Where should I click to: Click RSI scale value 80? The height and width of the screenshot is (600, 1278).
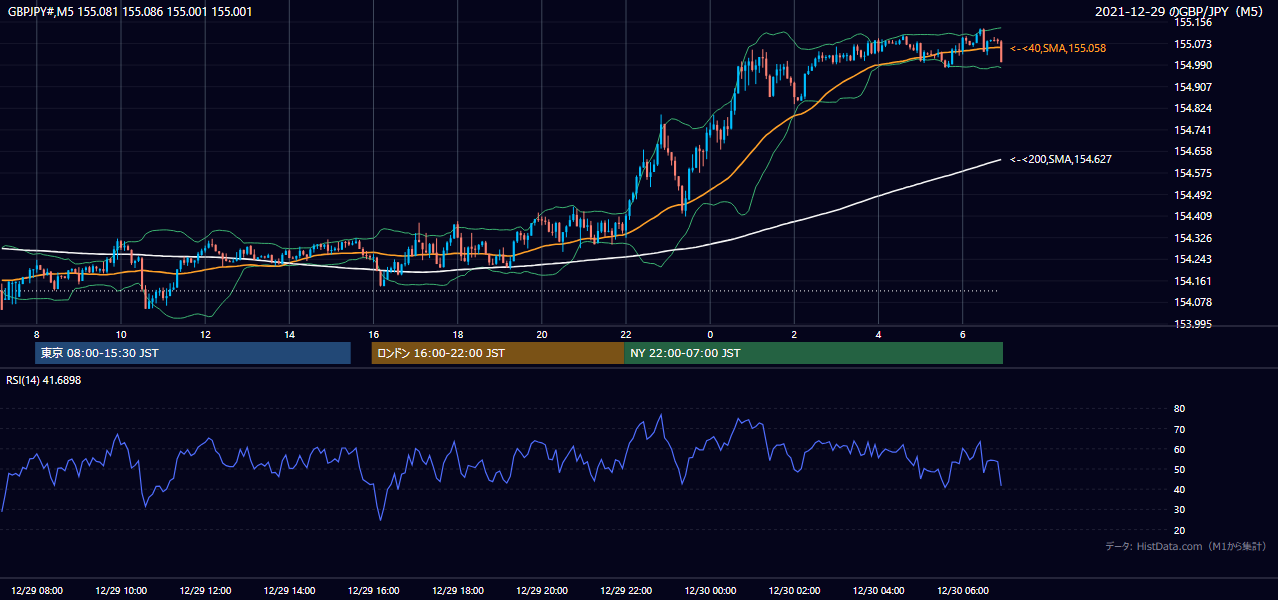[x=1180, y=409]
